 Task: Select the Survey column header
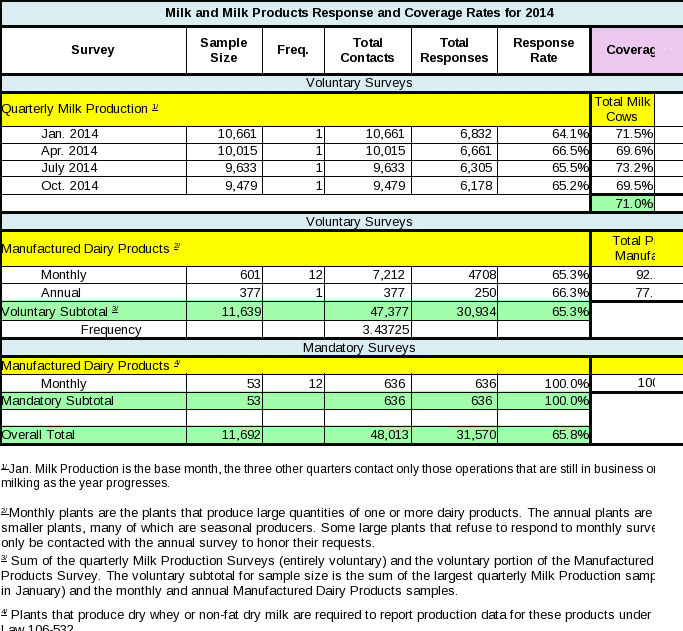[93, 50]
